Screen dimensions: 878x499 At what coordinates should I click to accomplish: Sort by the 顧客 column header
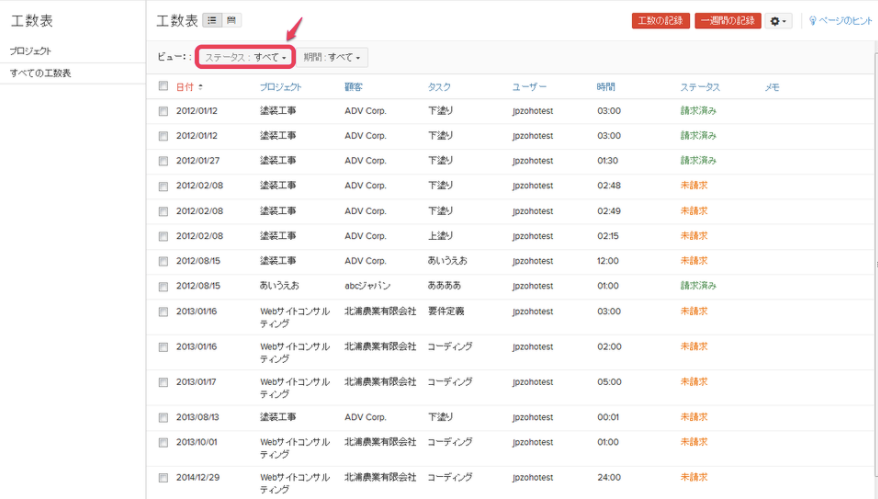(x=353, y=87)
